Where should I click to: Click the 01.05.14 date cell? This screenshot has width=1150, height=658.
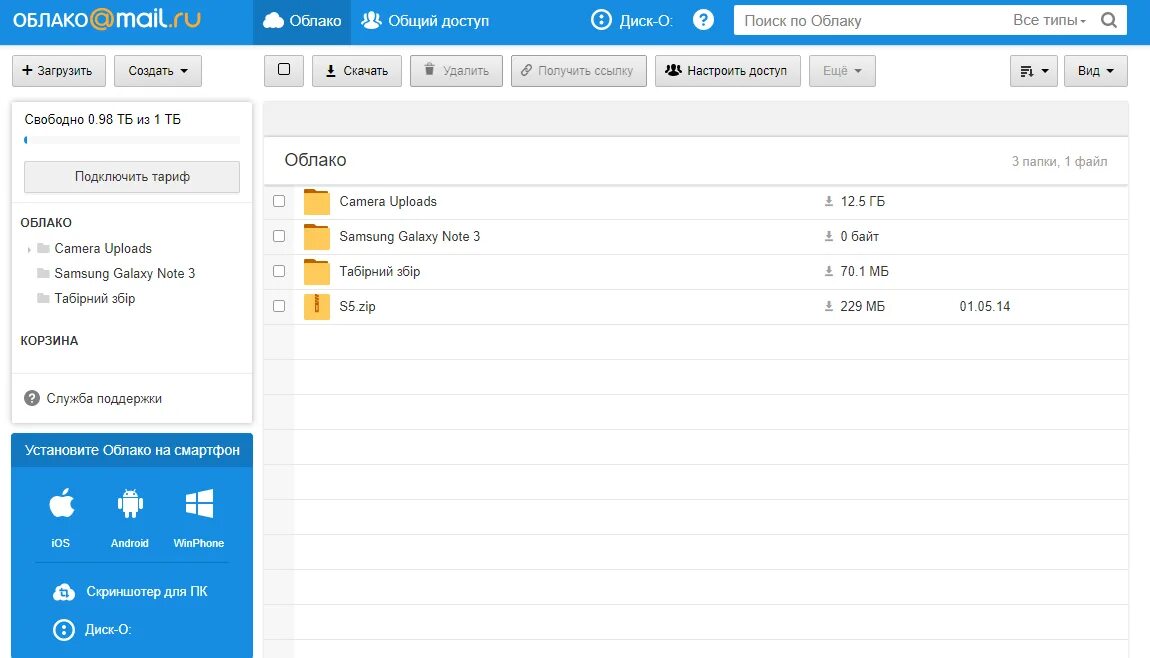pyautogui.click(x=985, y=307)
